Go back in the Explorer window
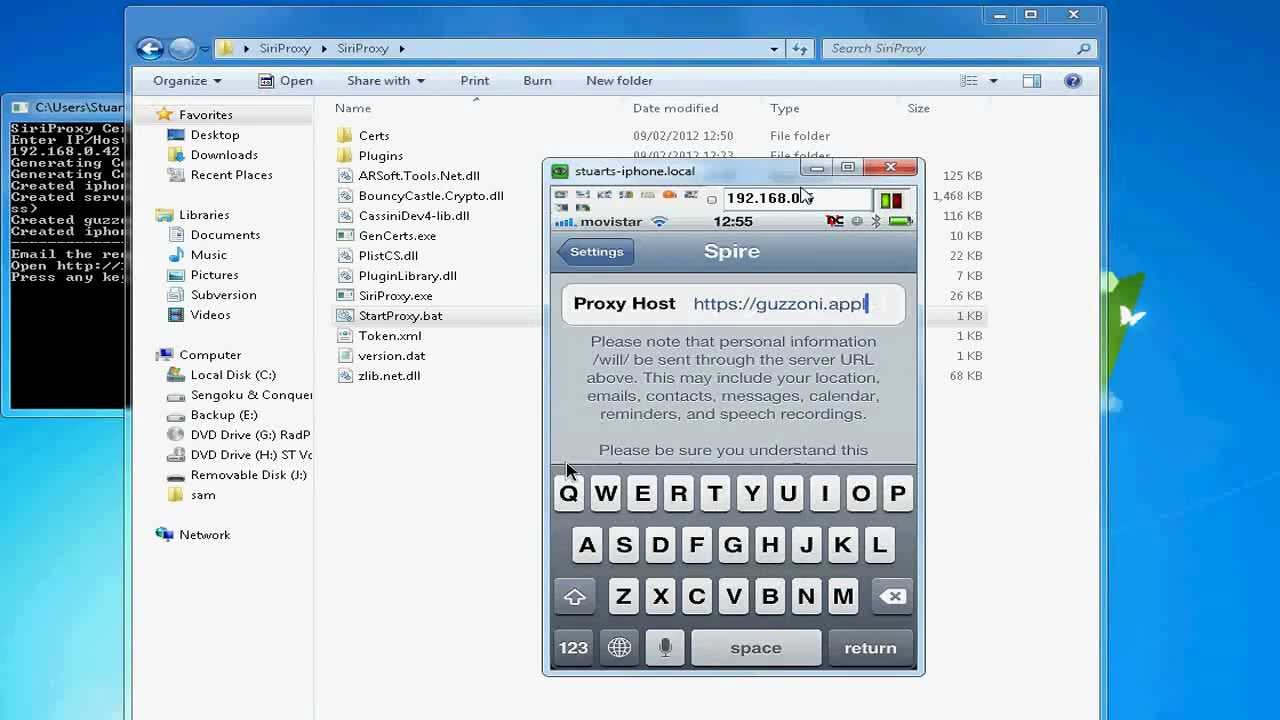Screen dimensions: 1280x720 point(150,48)
